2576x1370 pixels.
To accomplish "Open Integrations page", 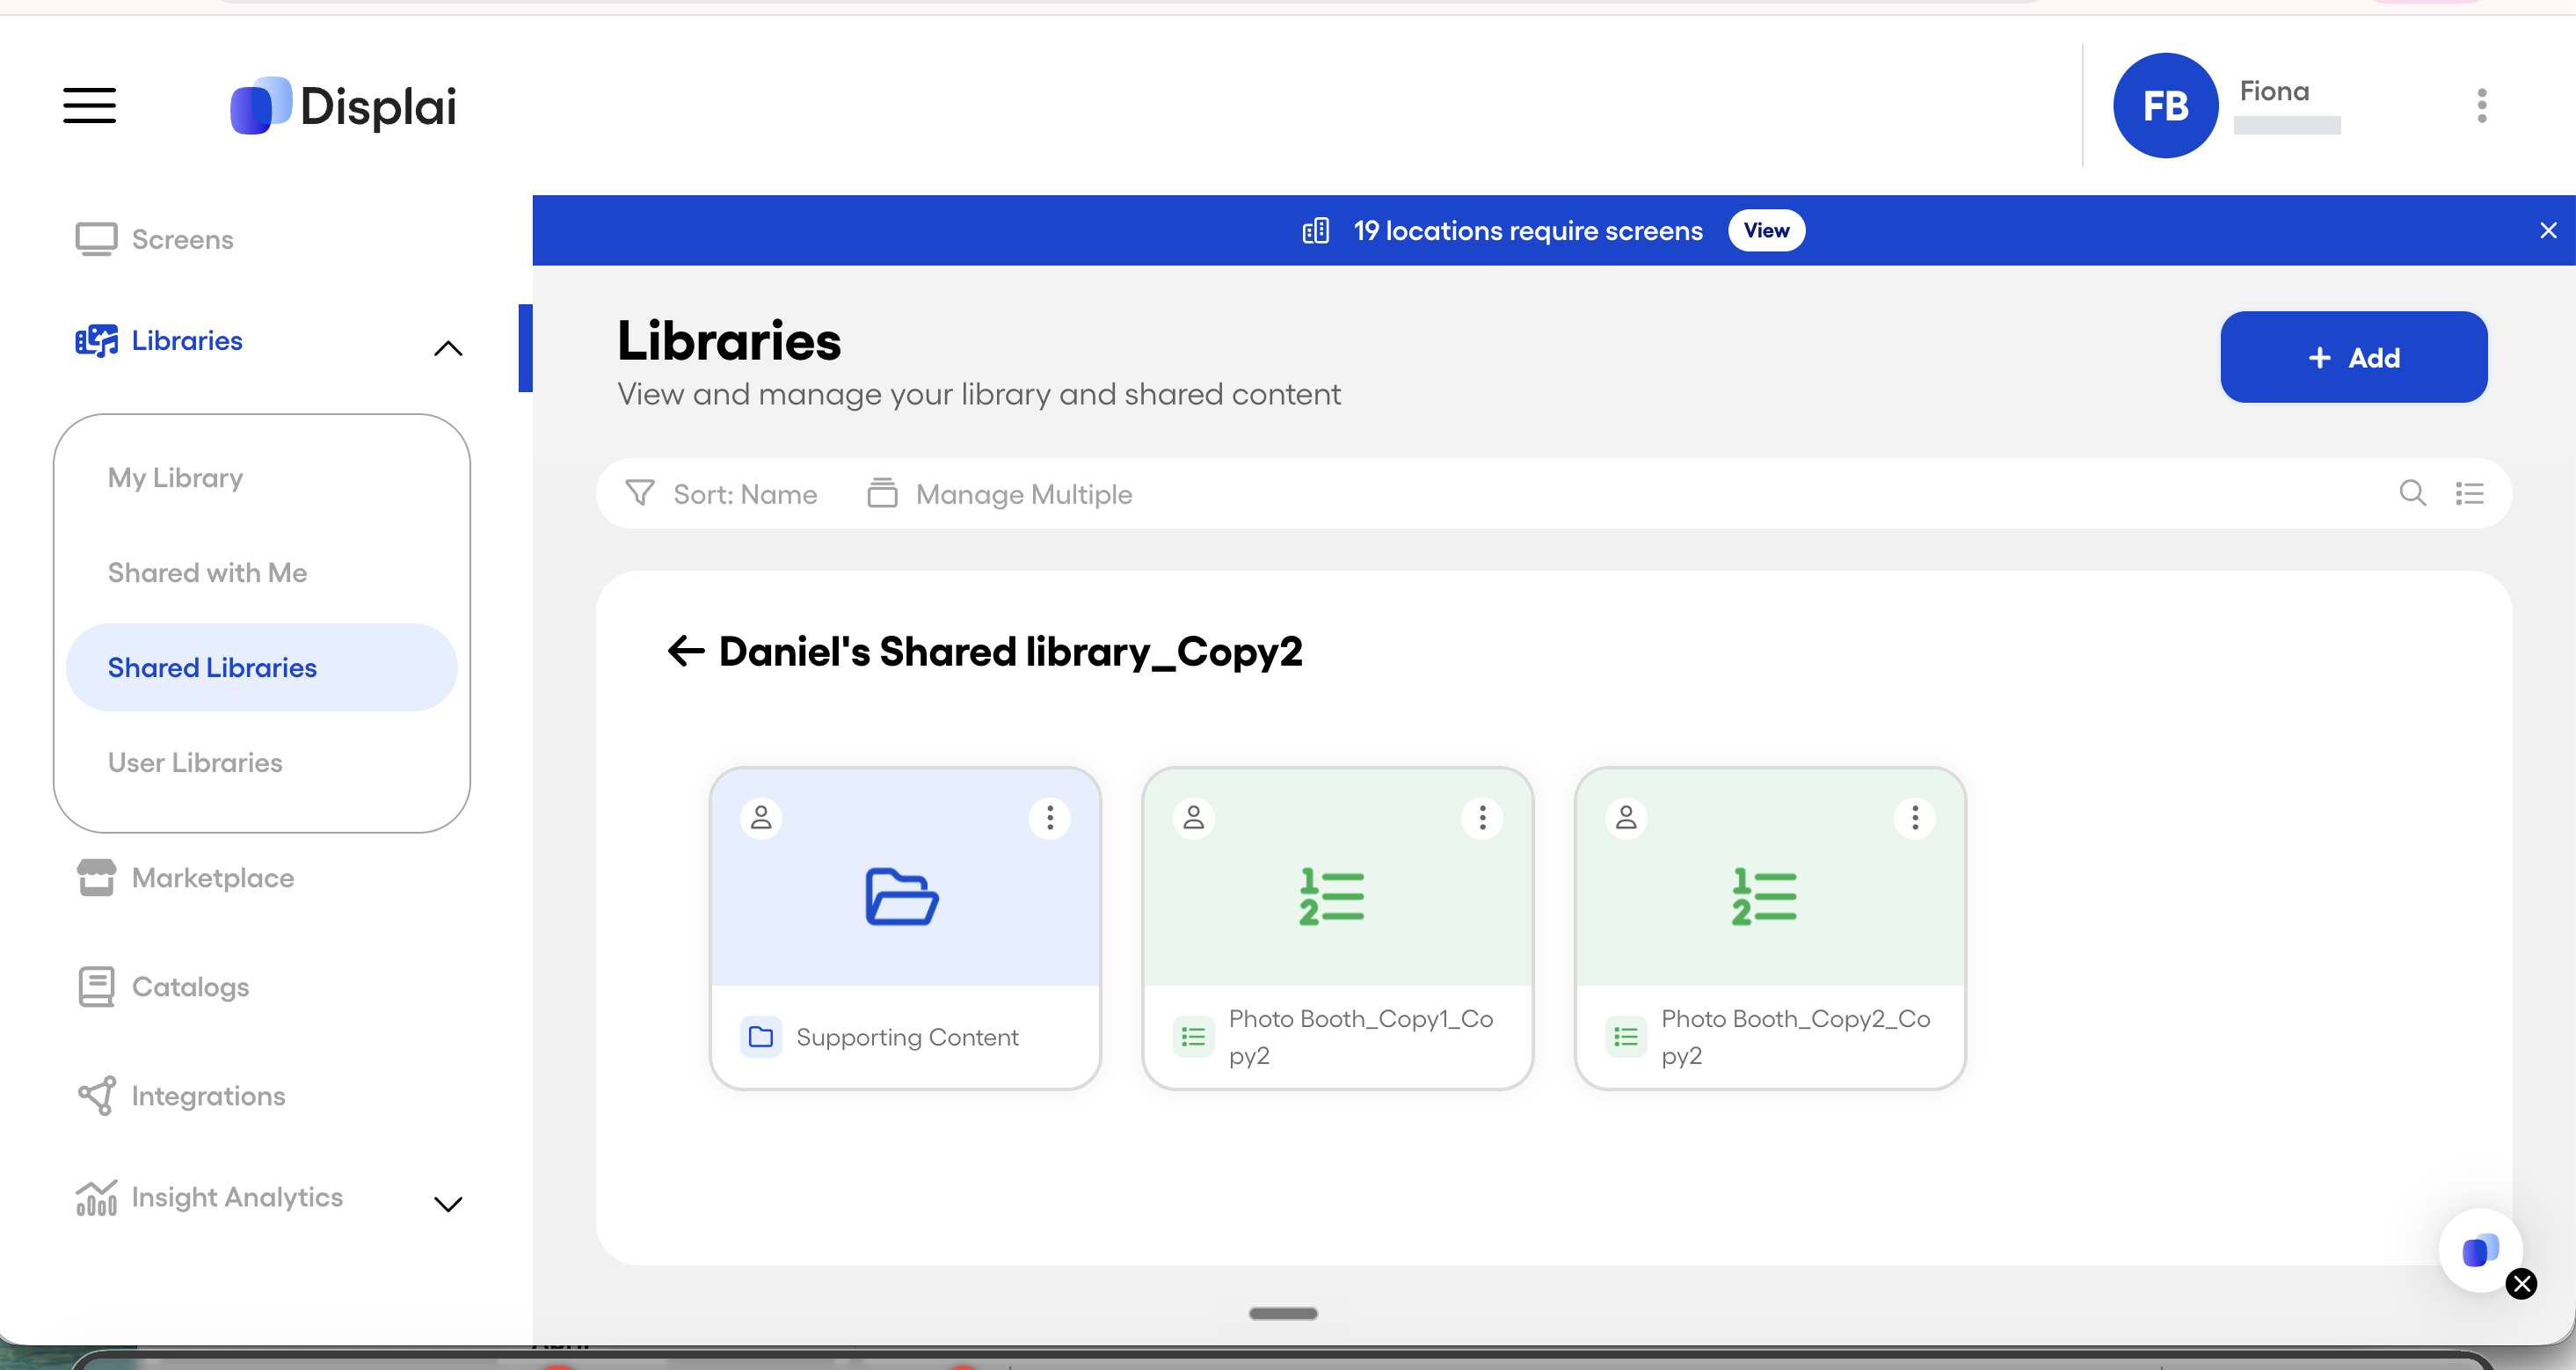I will click(181, 1096).
